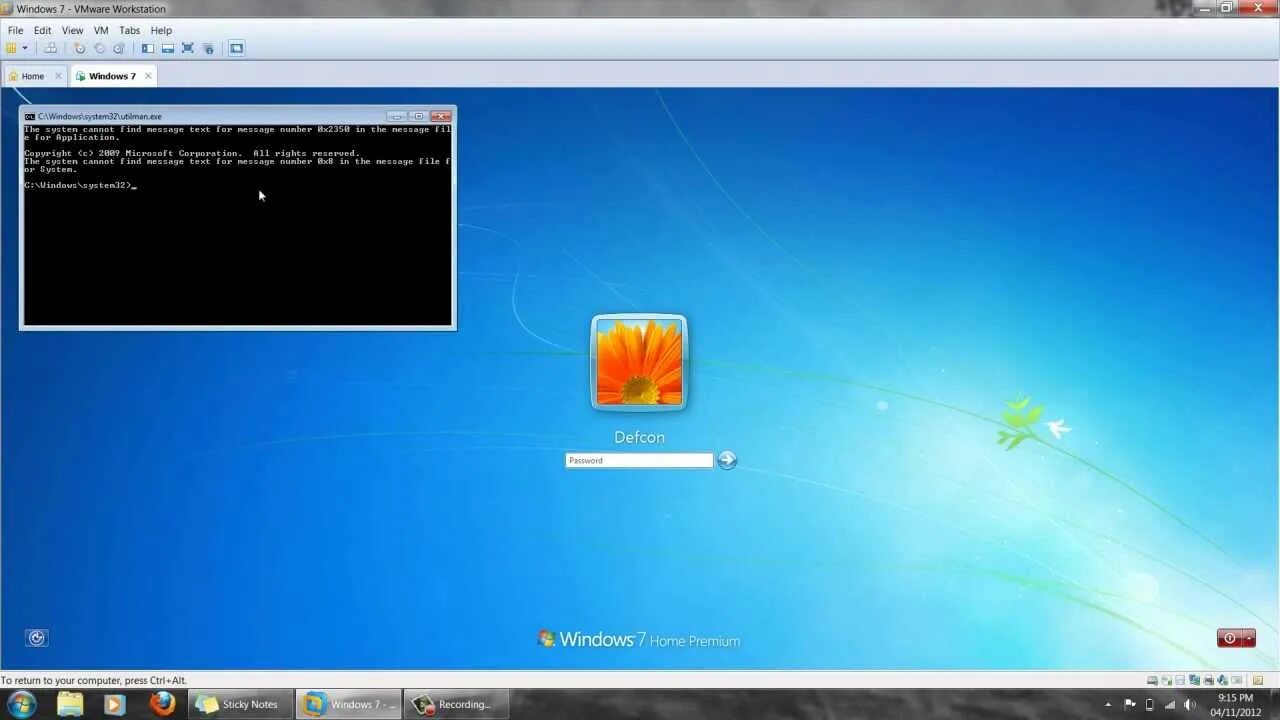Viewport: 1280px width, 720px height.
Task: Maximize the utilman.exe command window
Action: point(418,116)
